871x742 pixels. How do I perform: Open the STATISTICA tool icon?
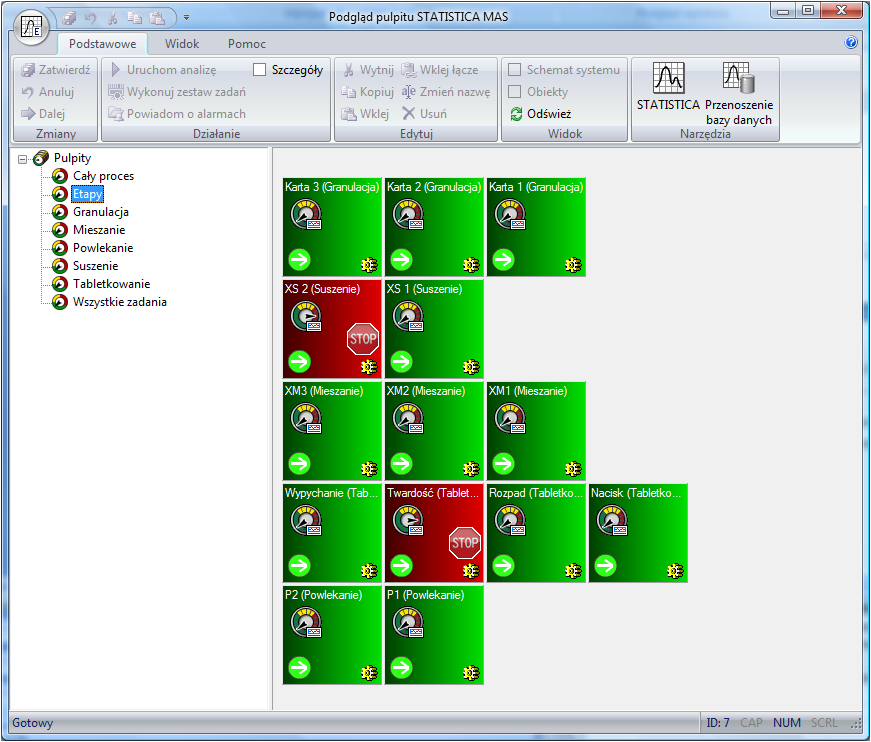[x=668, y=87]
